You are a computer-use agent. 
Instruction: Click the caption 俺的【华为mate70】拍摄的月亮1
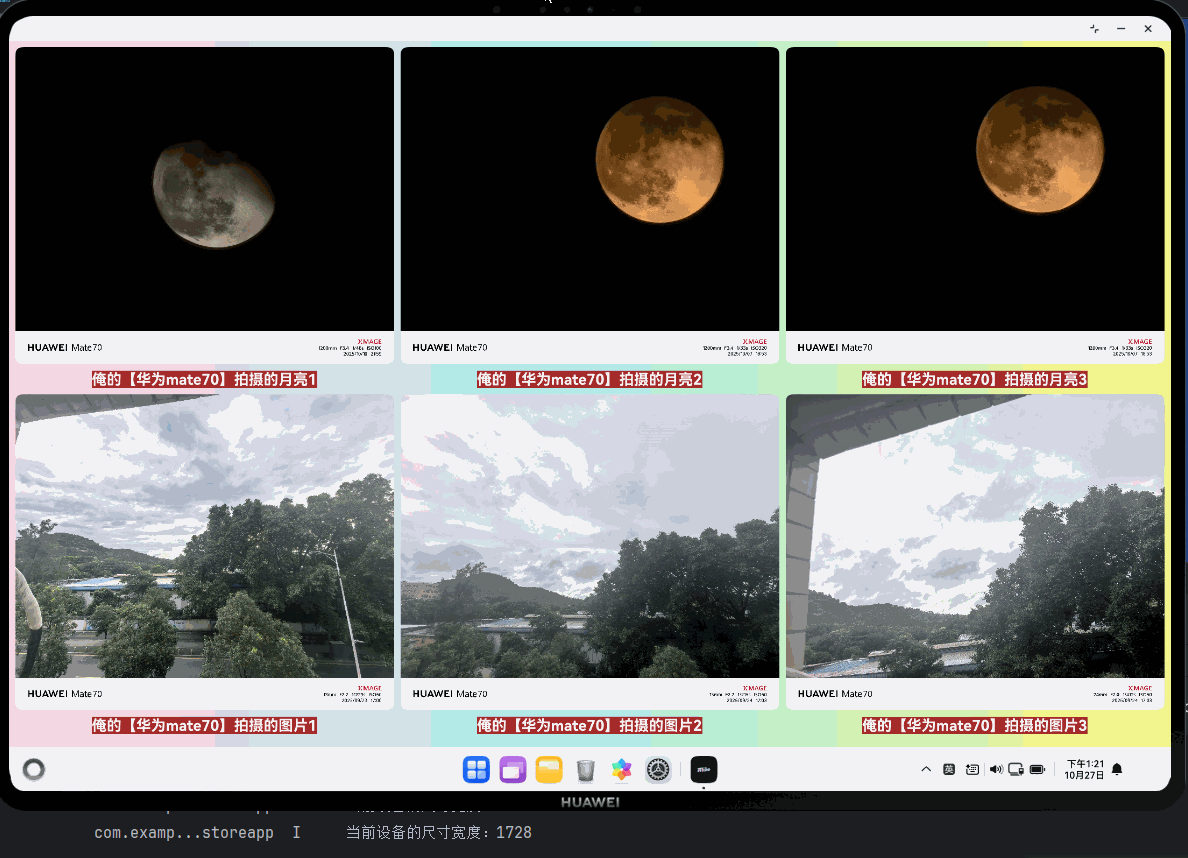pos(204,380)
